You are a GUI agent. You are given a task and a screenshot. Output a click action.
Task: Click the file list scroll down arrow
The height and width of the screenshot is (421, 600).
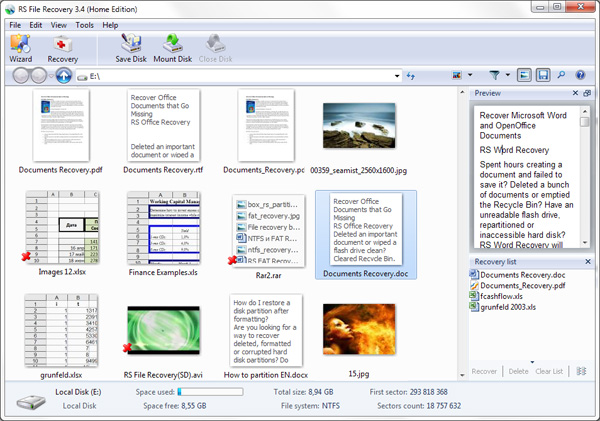[462, 375]
